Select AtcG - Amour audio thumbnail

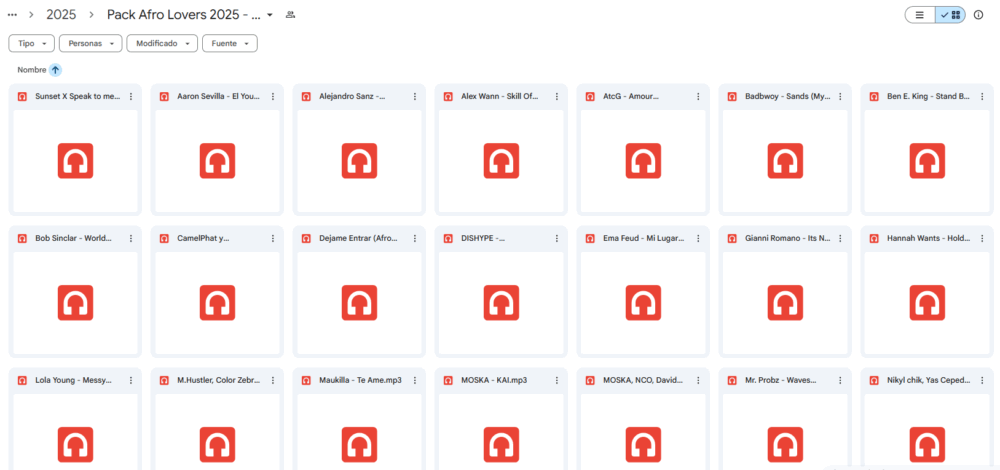click(x=643, y=161)
